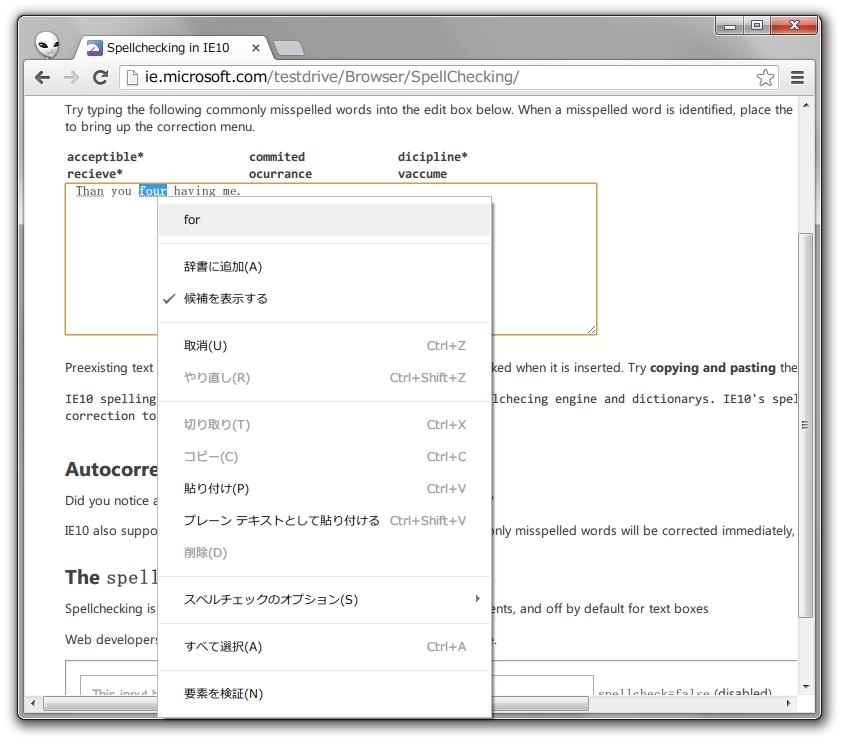Click the IE10 favicon on the tab

pos(94,47)
